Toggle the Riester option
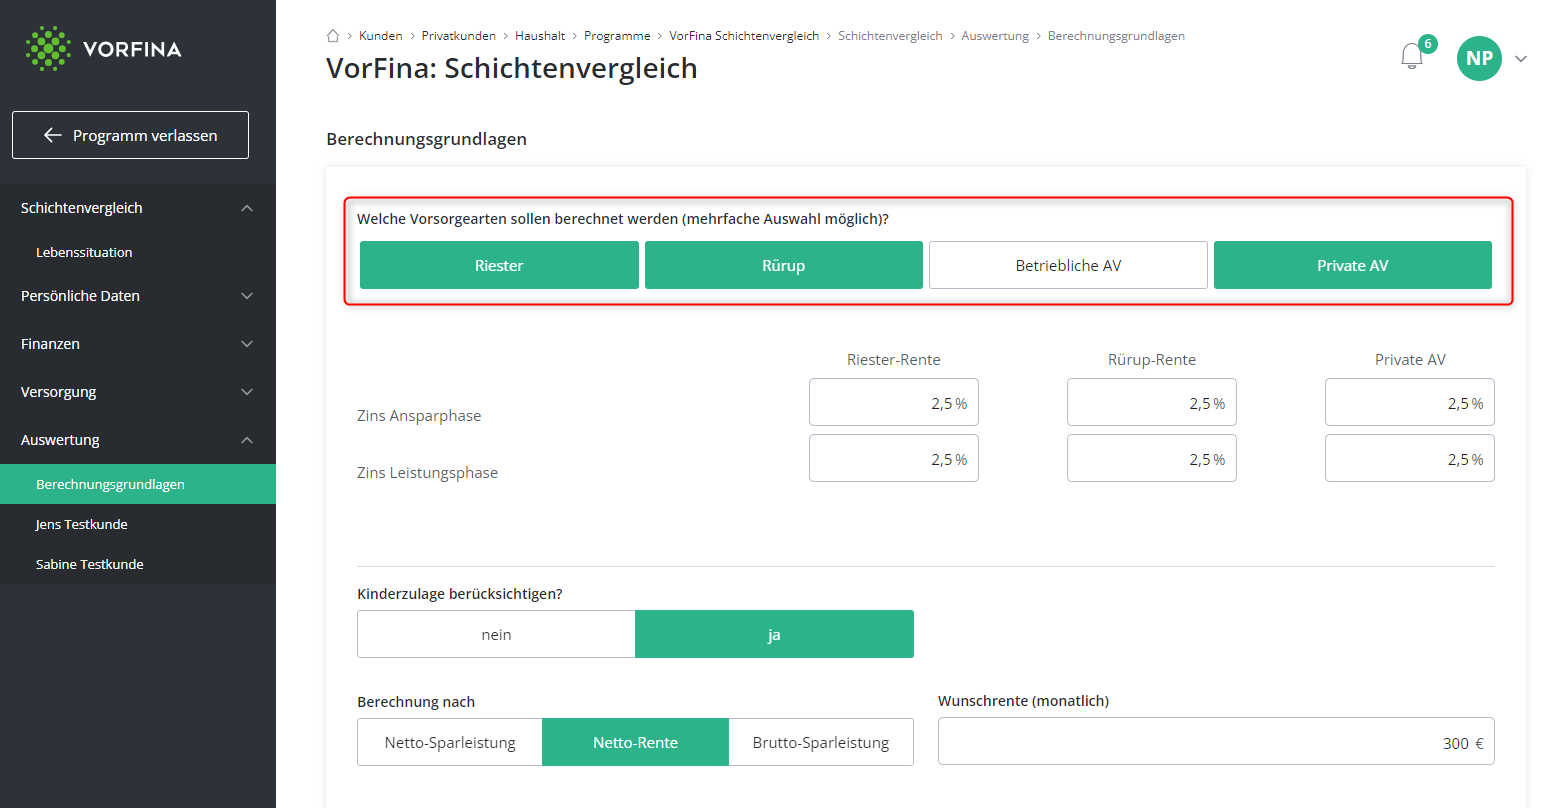Image resolution: width=1561 pixels, height=808 pixels. 499,265
